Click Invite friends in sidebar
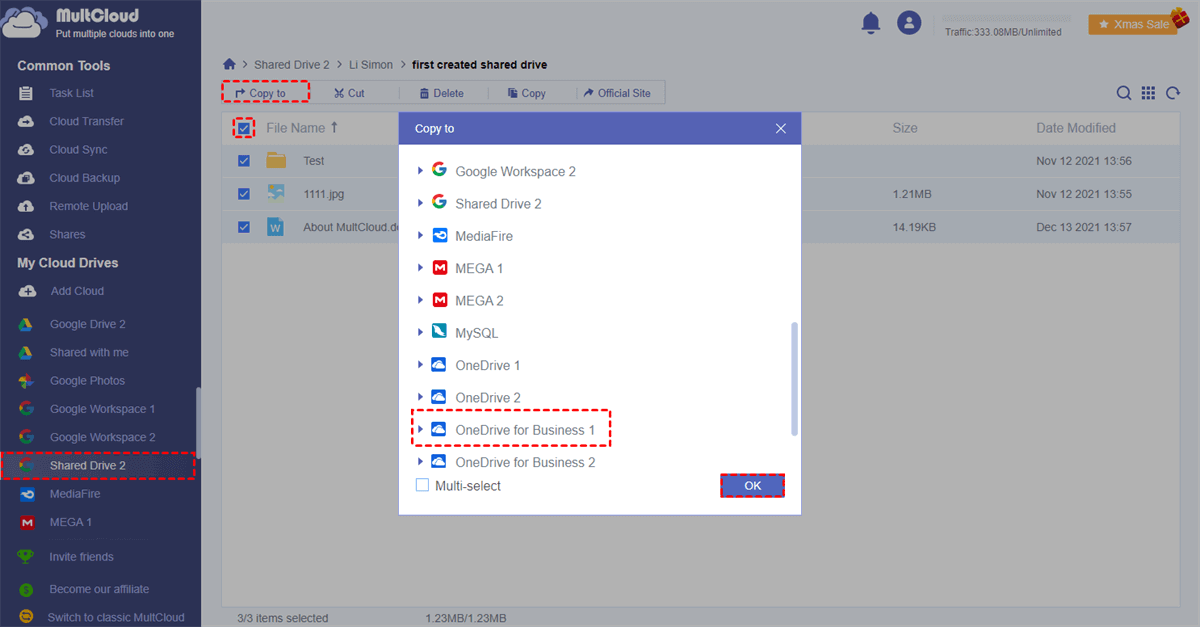Screen dimensions: 1200x627 pos(81,557)
